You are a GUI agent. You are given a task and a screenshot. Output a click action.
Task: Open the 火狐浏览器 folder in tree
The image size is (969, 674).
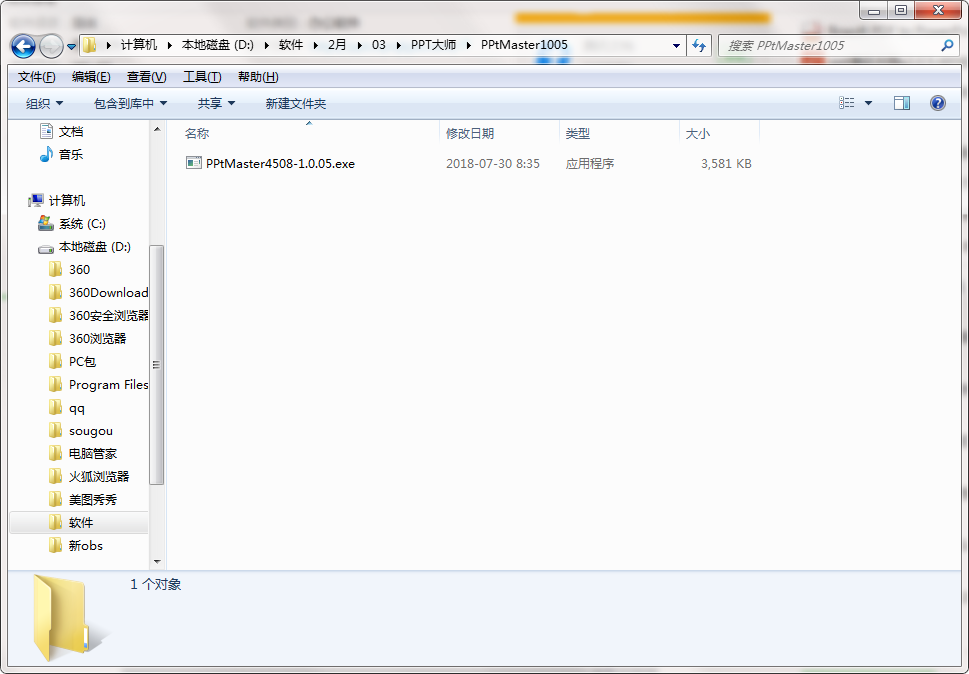[x=99, y=476]
